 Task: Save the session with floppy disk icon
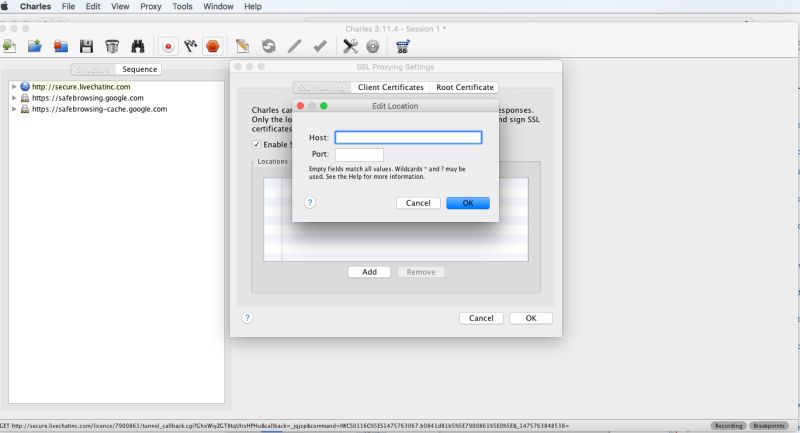click(86, 46)
